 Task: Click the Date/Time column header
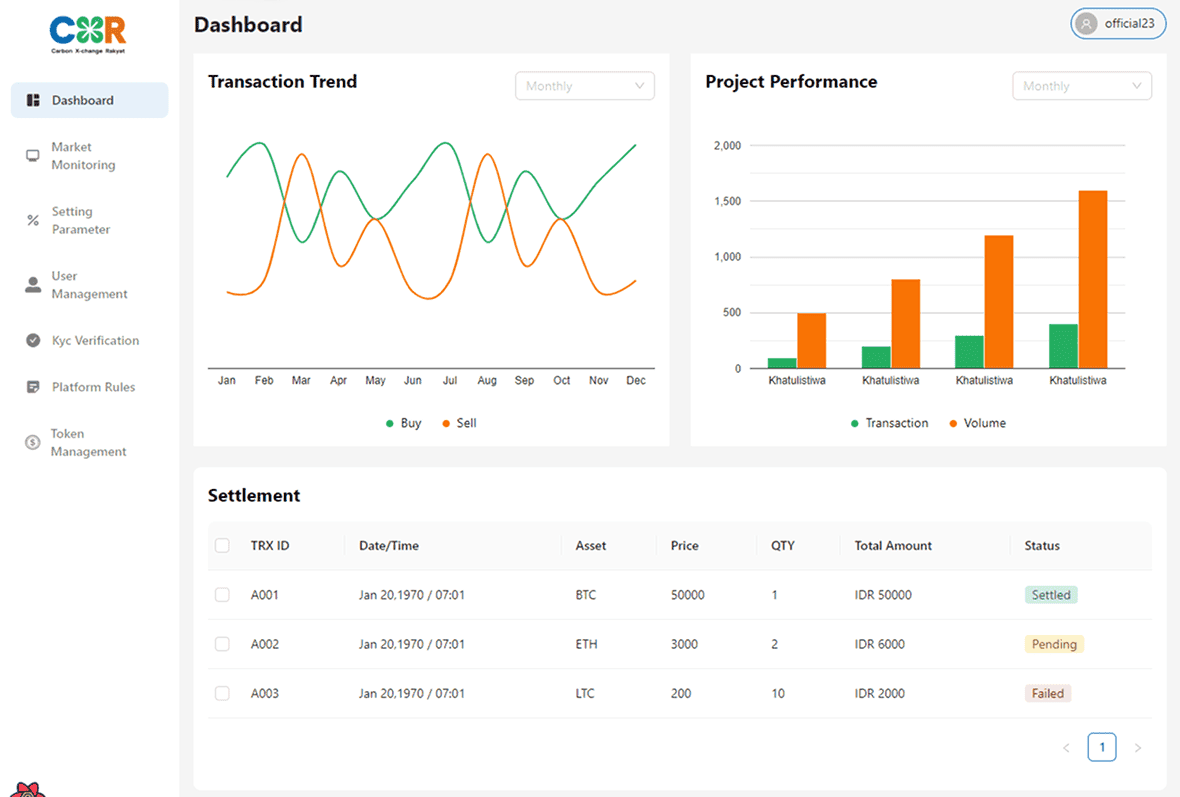tap(389, 546)
